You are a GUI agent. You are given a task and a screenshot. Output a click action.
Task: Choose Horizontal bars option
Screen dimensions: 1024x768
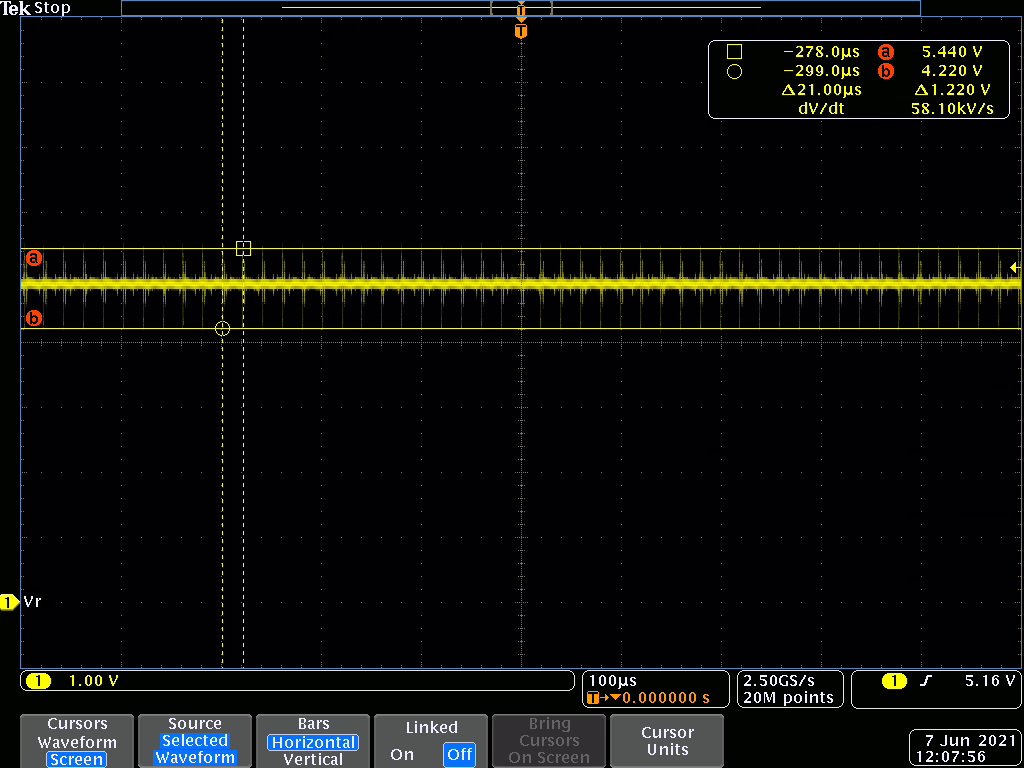click(x=313, y=742)
